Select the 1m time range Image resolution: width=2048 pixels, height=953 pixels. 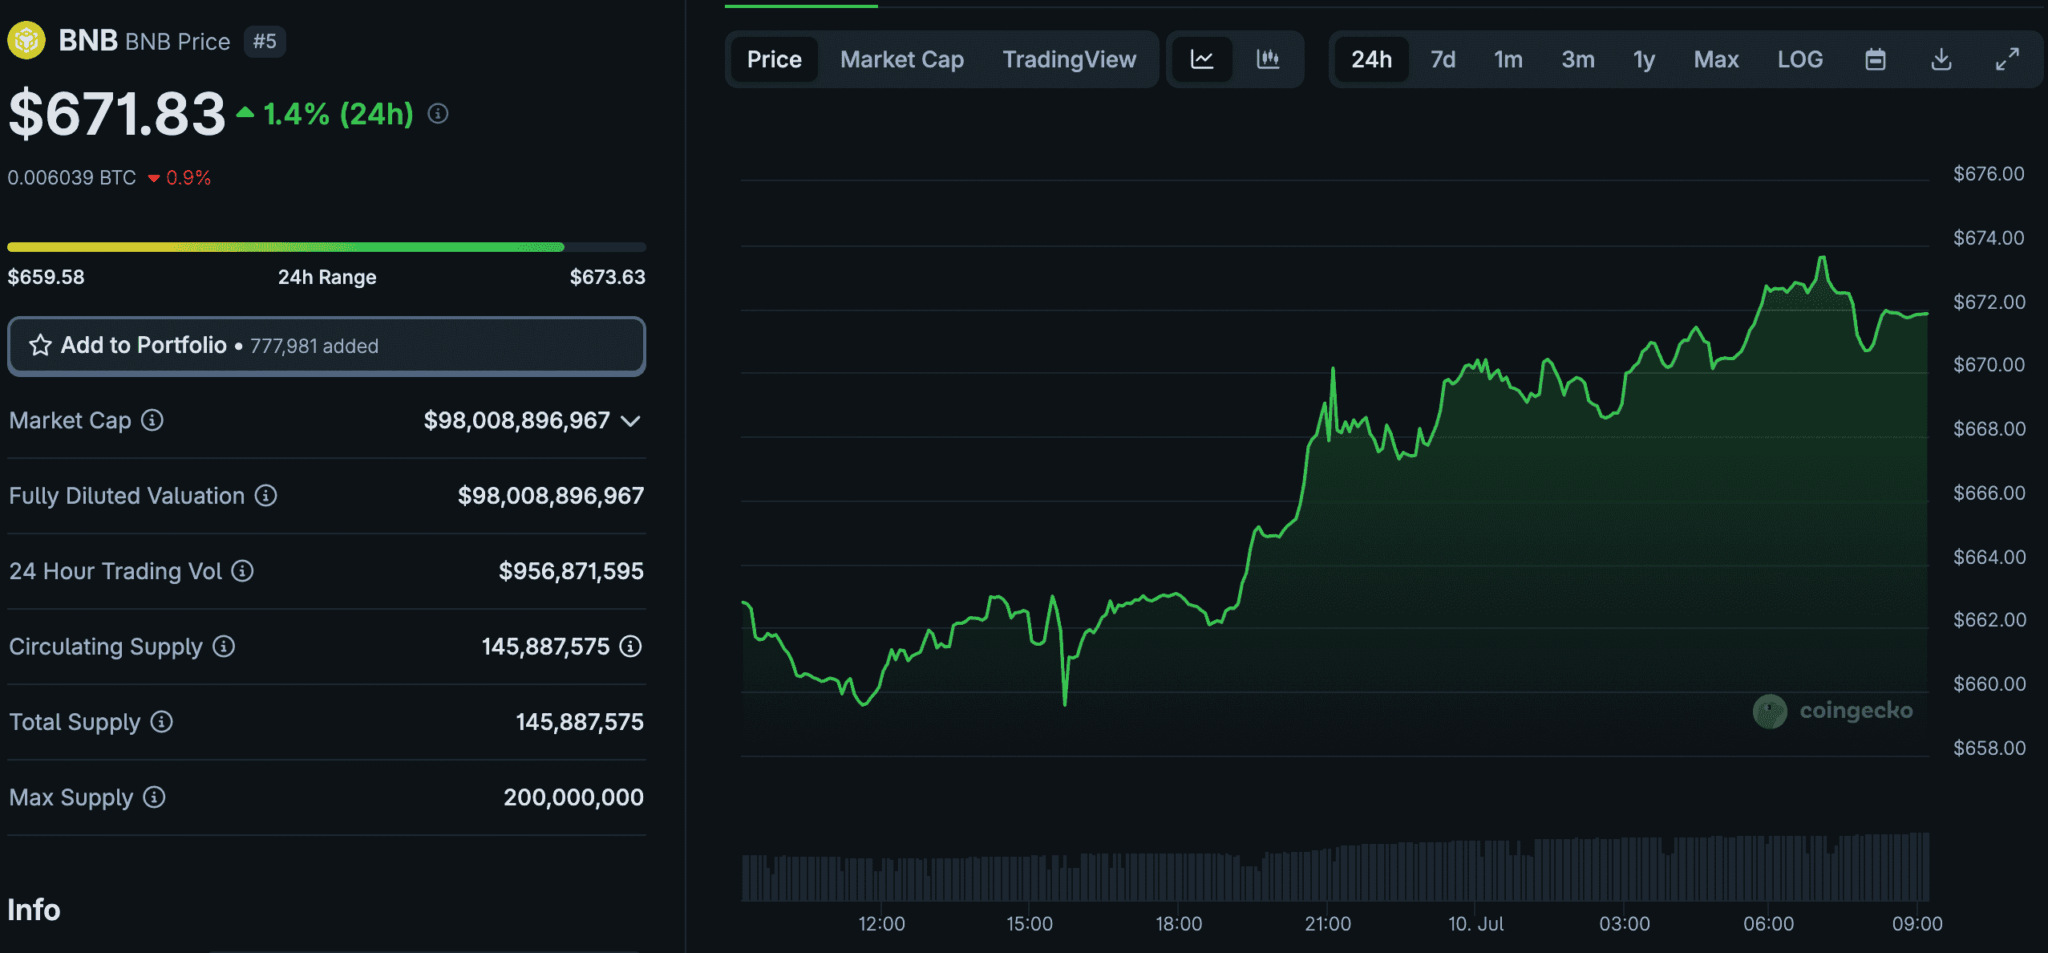[x=1508, y=59]
